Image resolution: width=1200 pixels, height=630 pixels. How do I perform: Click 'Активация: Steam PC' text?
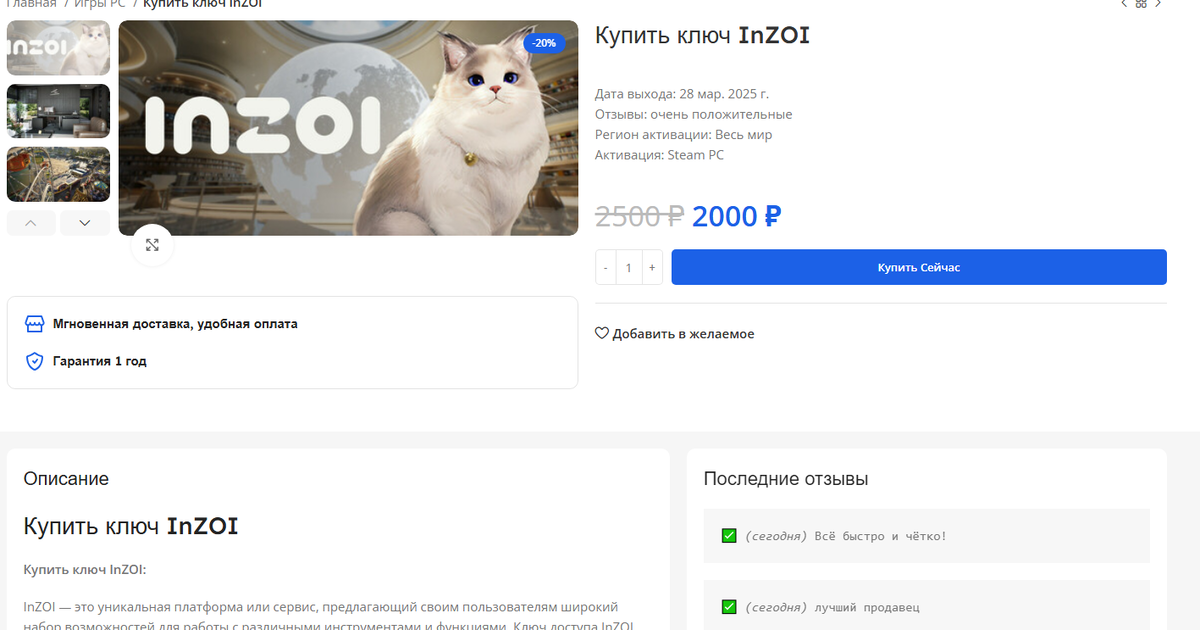pyautogui.click(x=659, y=155)
